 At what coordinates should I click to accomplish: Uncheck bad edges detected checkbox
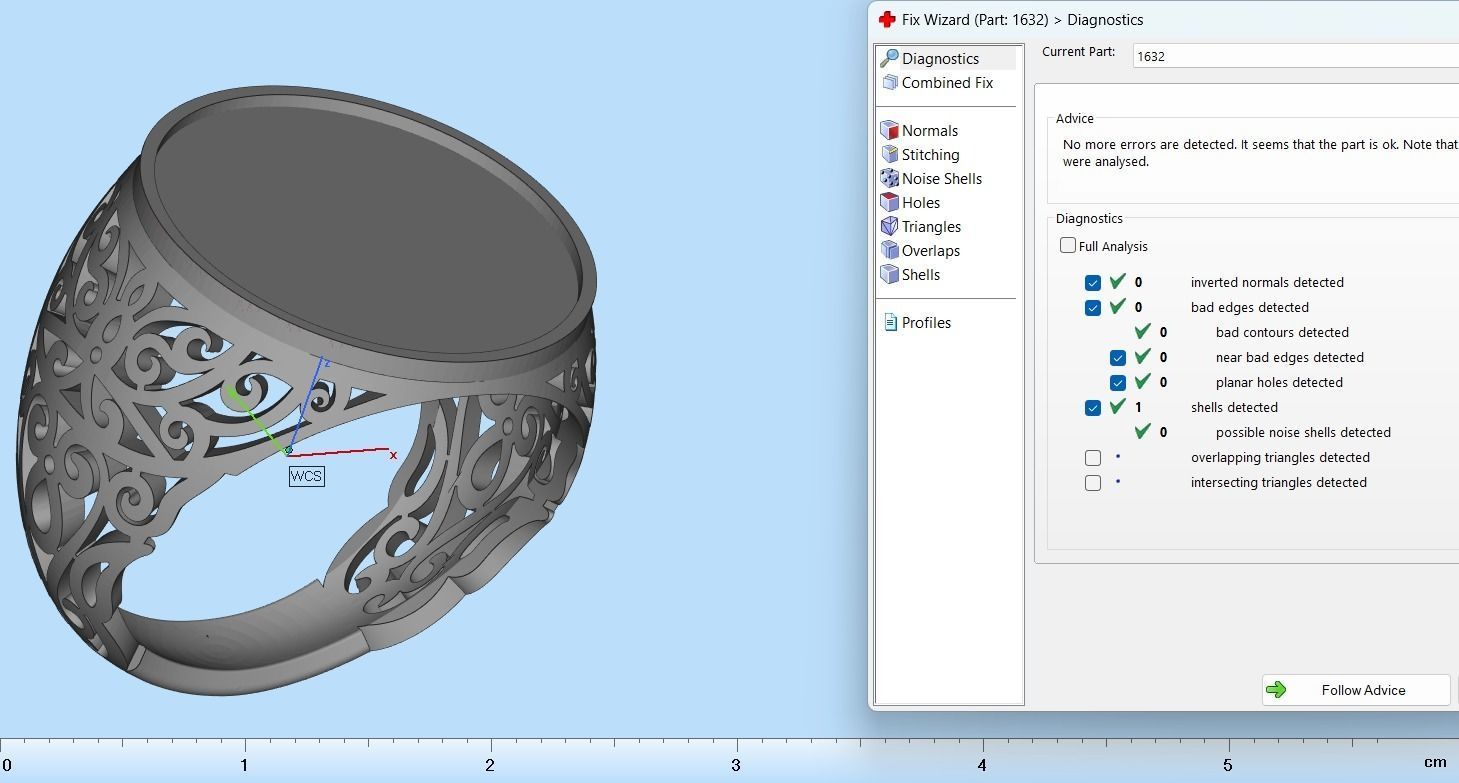click(x=1093, y=308)
